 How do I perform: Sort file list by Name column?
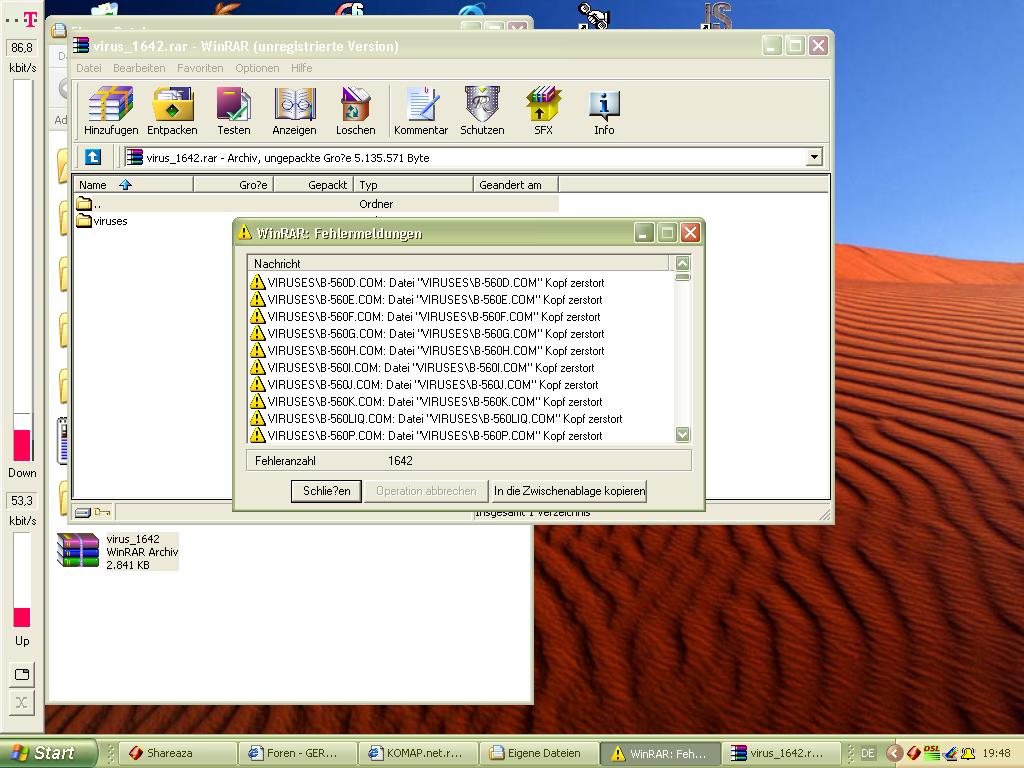click(x=93, y=185)
